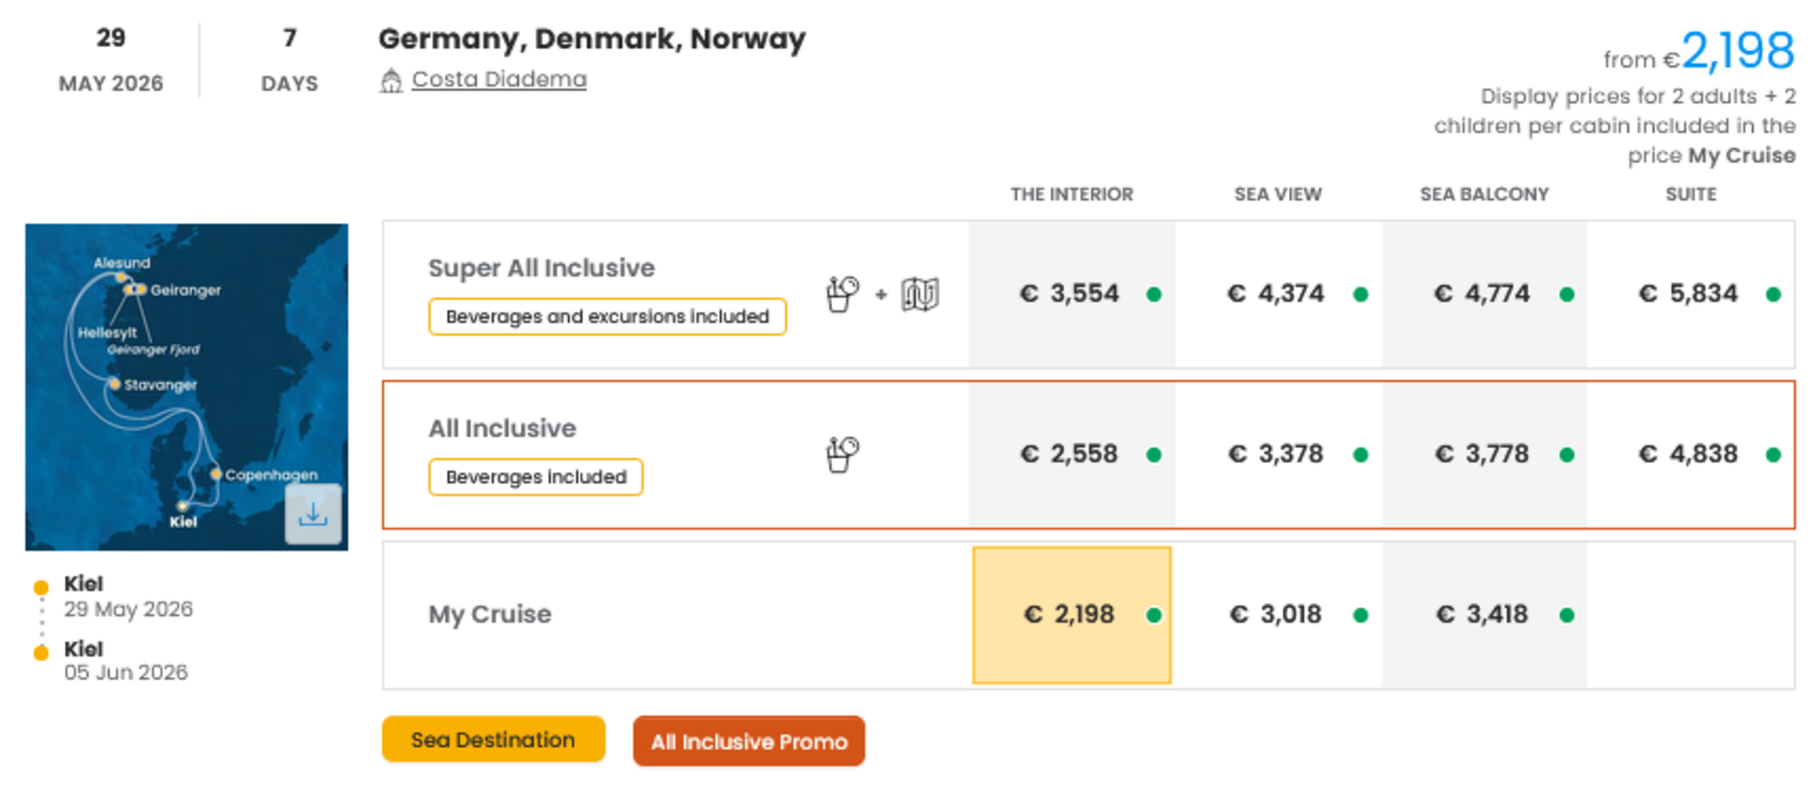Click the beverages icon in All Inclusive row
Viewport: 1815px width, 800px height.
(x=842, y=454)
